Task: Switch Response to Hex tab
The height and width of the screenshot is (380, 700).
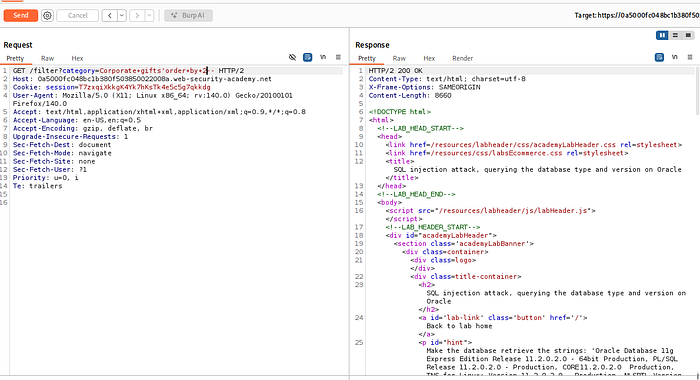Action: point(429,58)
